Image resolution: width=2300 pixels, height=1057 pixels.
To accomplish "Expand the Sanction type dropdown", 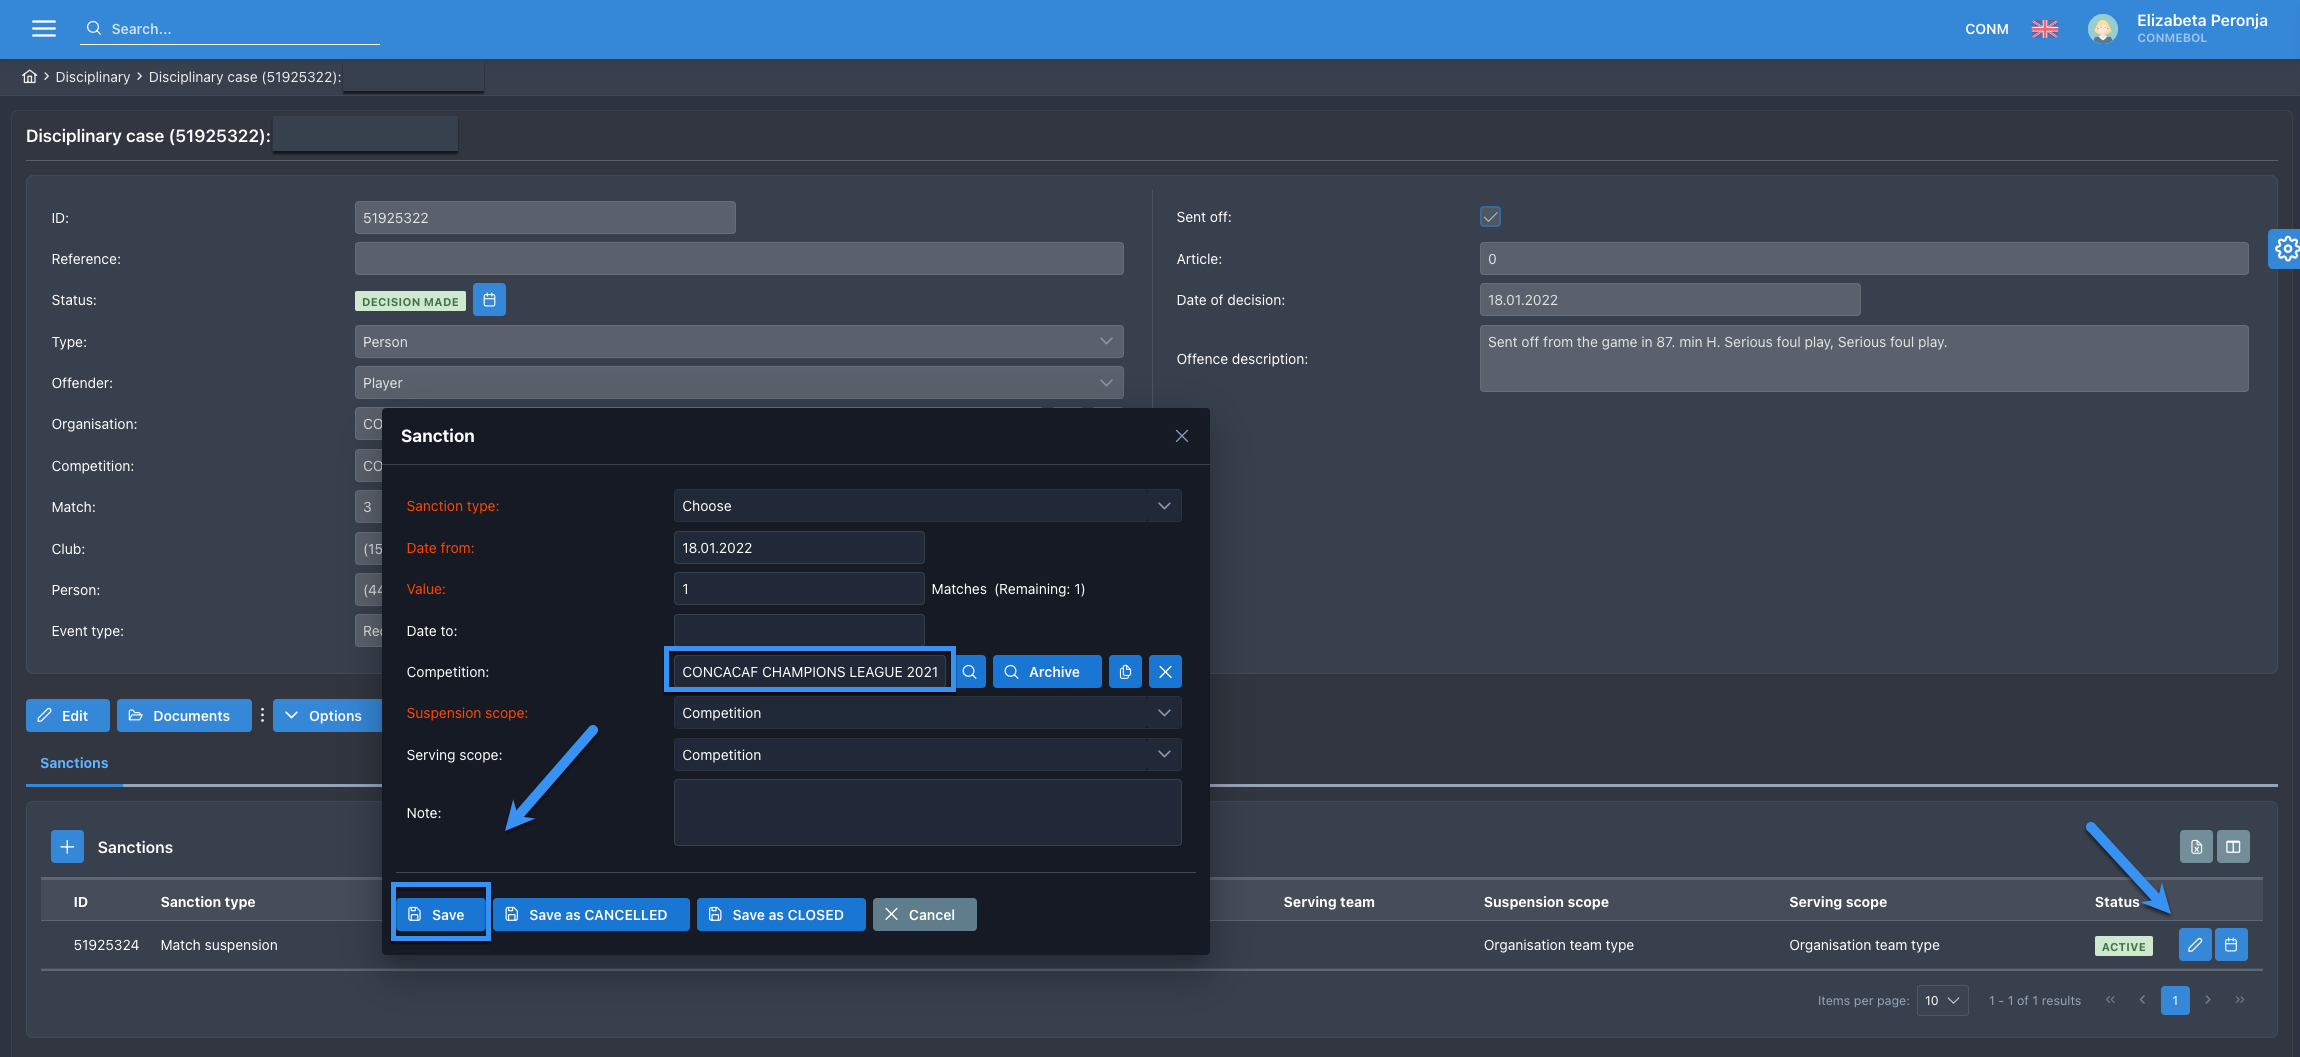I will click(x=926, y=506).
